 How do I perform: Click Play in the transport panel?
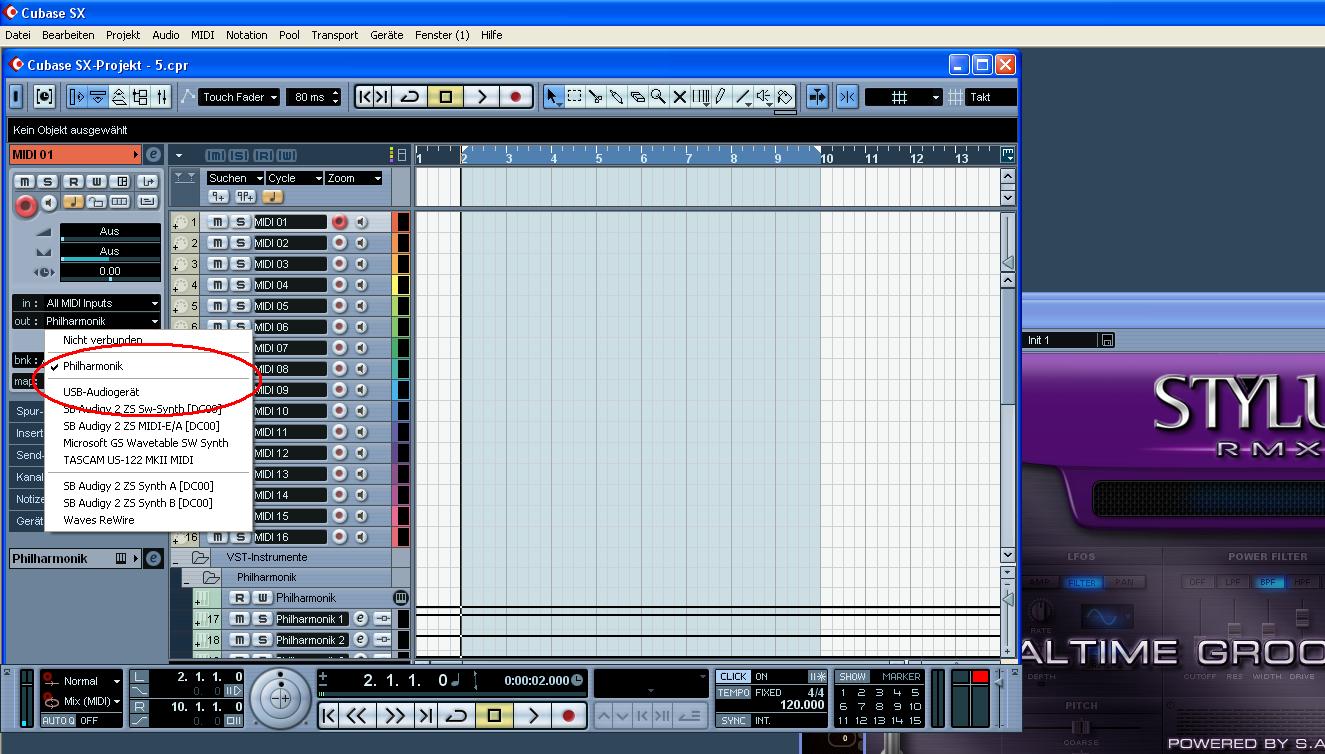(533, 716)
